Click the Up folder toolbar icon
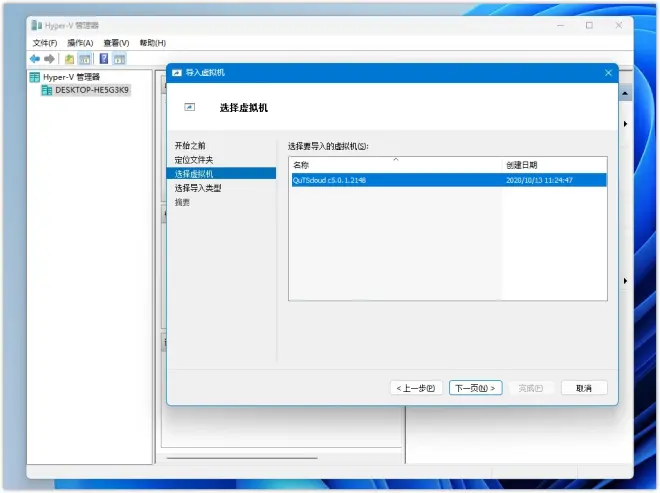Viewport: 660px width, 493px height. pos(69,59)
